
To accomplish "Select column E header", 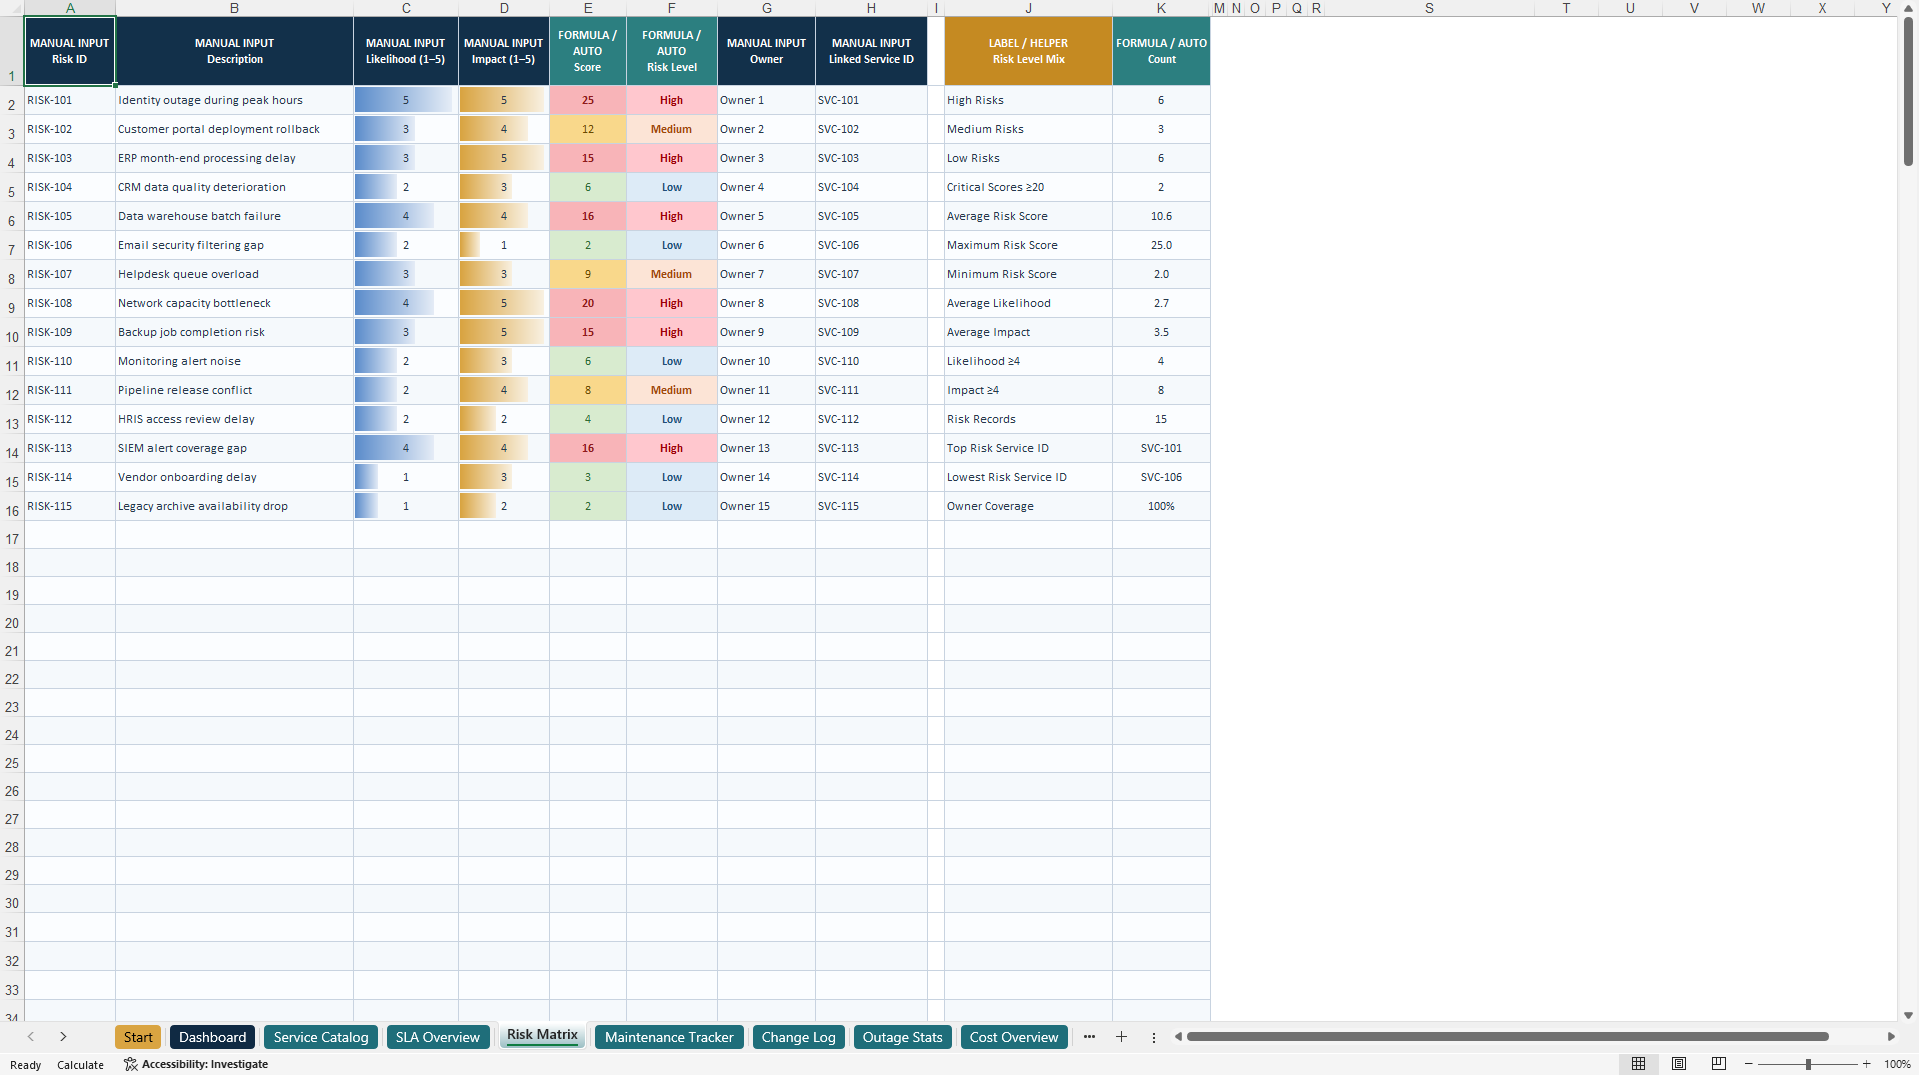I will pos(588,8).
